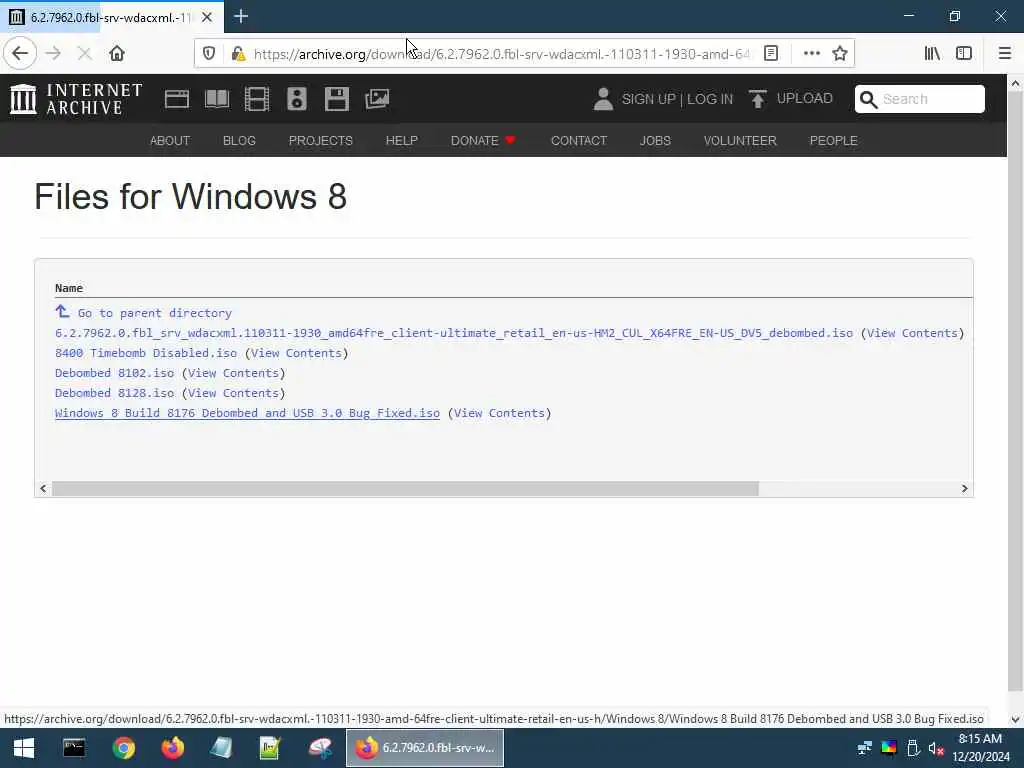The image size is (1024, 768).
Task: Go back with the browser back arrow
Action: click(20, 54)
